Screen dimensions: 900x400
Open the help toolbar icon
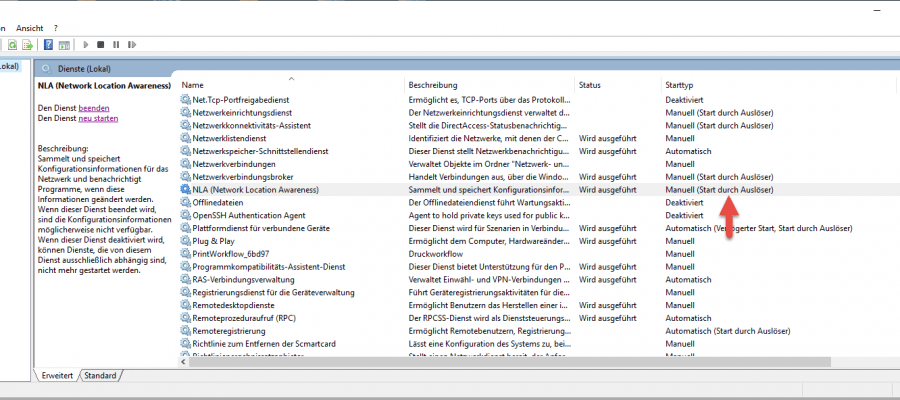48,45
